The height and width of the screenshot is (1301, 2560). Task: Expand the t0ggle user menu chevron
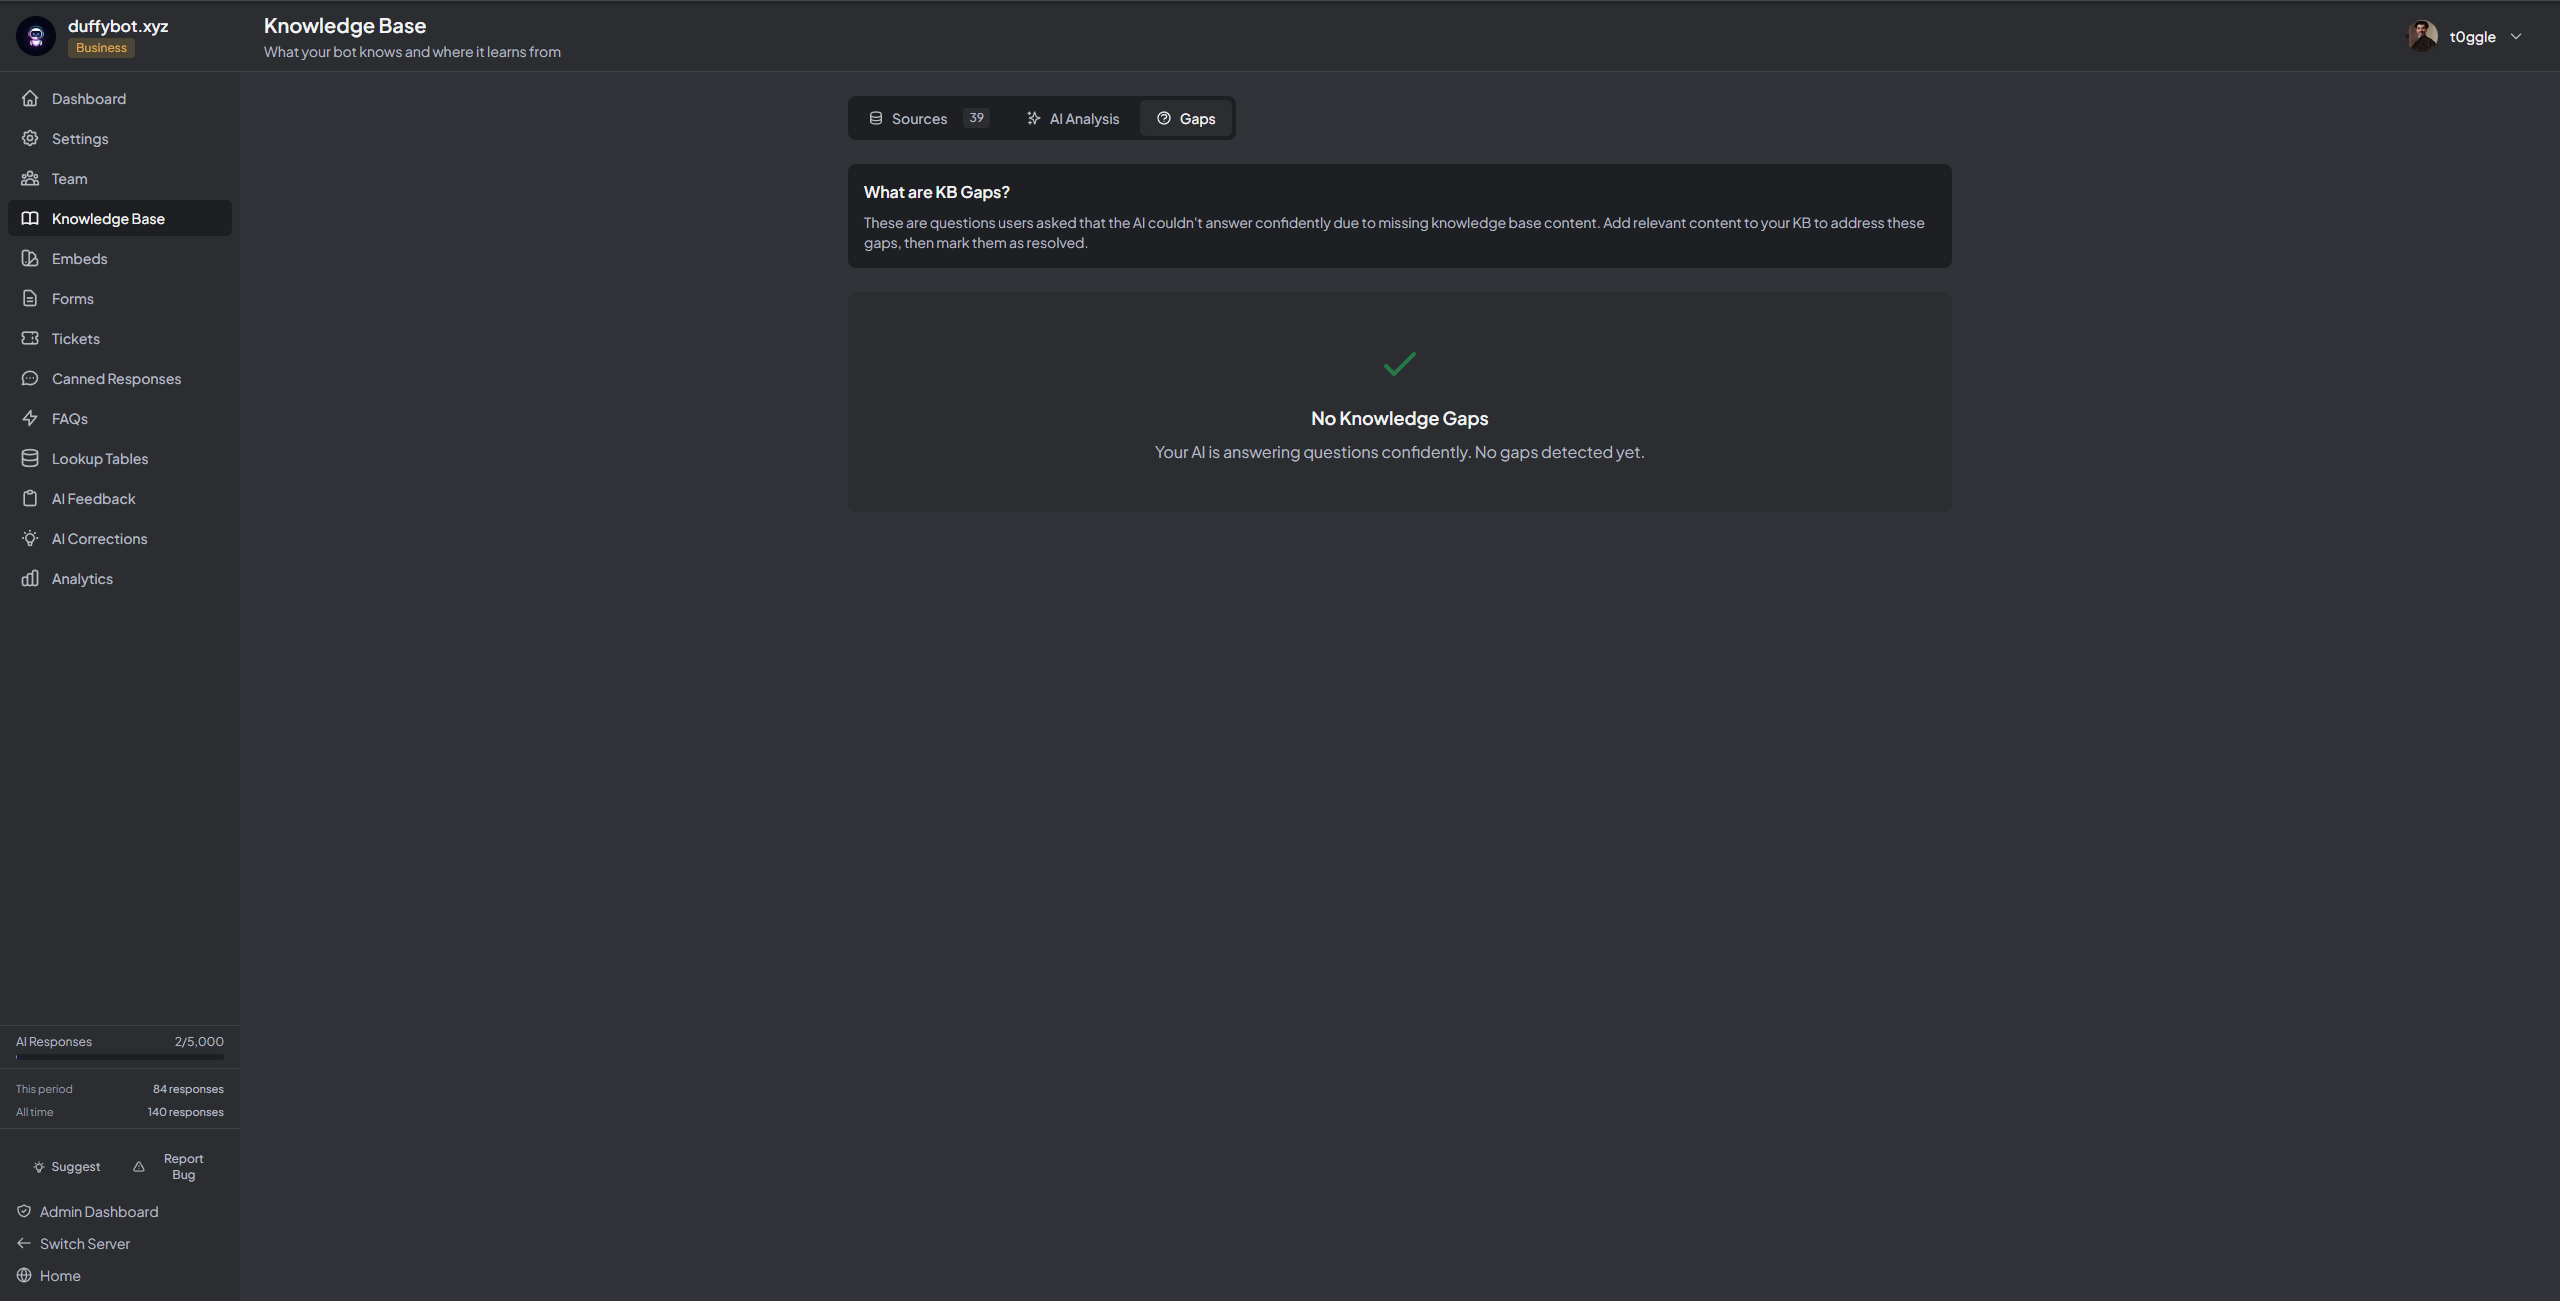point(2516,37)
